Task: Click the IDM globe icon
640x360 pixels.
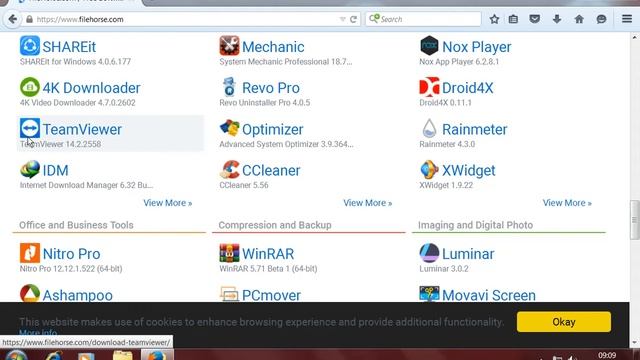Action: (30, 169)
